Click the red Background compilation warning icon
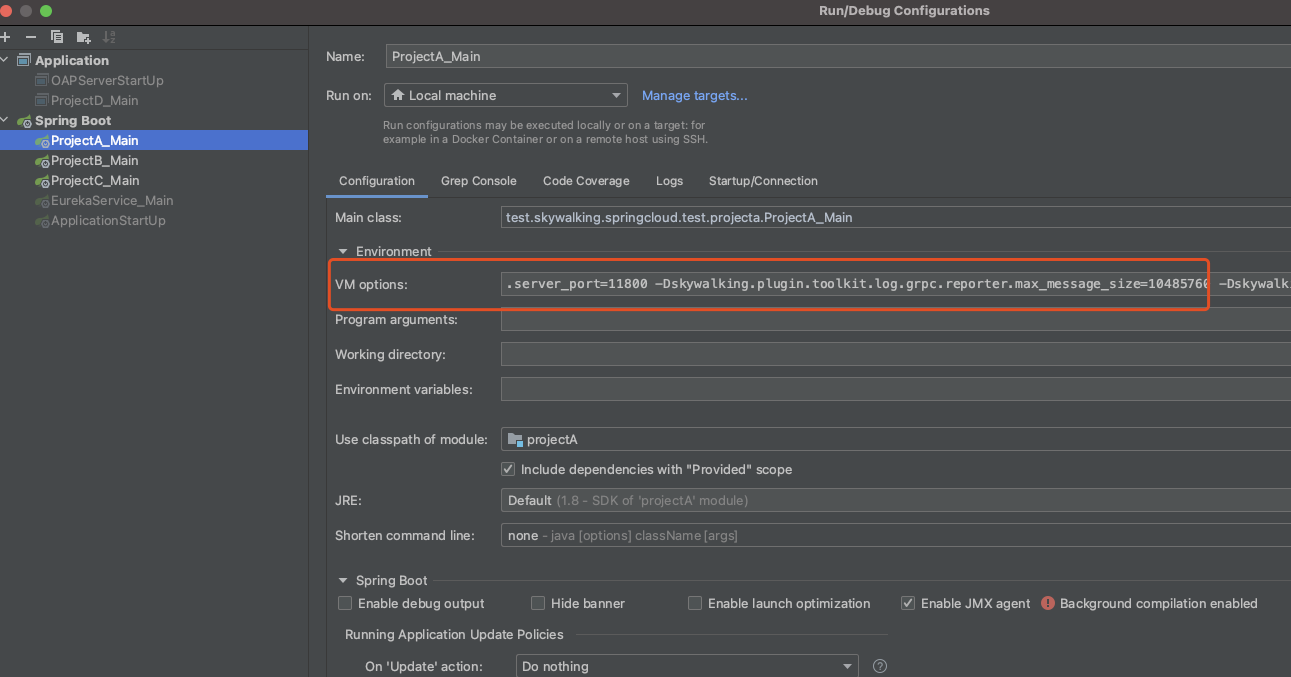The height and width of the screenshot is (677, 1291). coord(1048,603)
